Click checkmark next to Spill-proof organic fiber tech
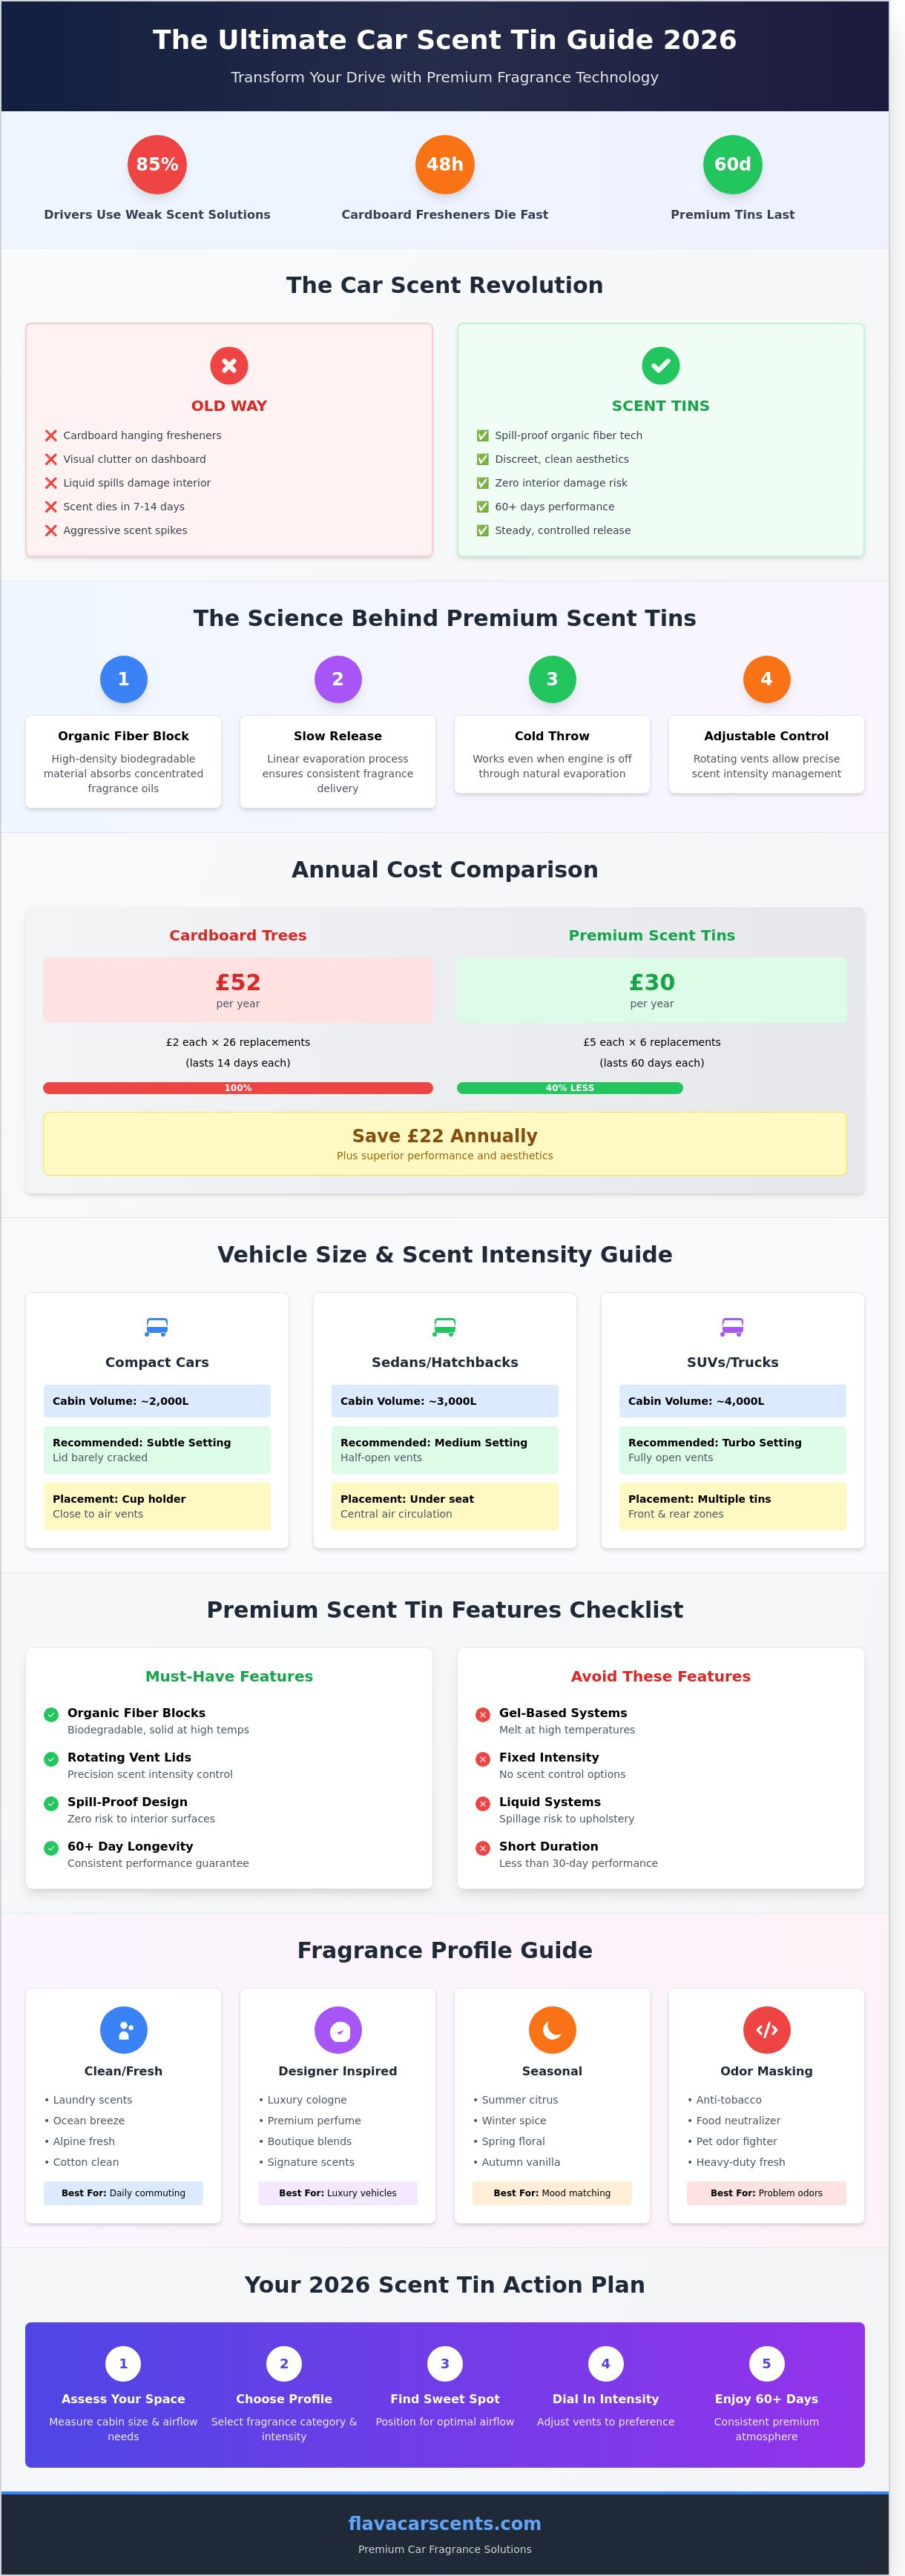 [x=483, y=436]
